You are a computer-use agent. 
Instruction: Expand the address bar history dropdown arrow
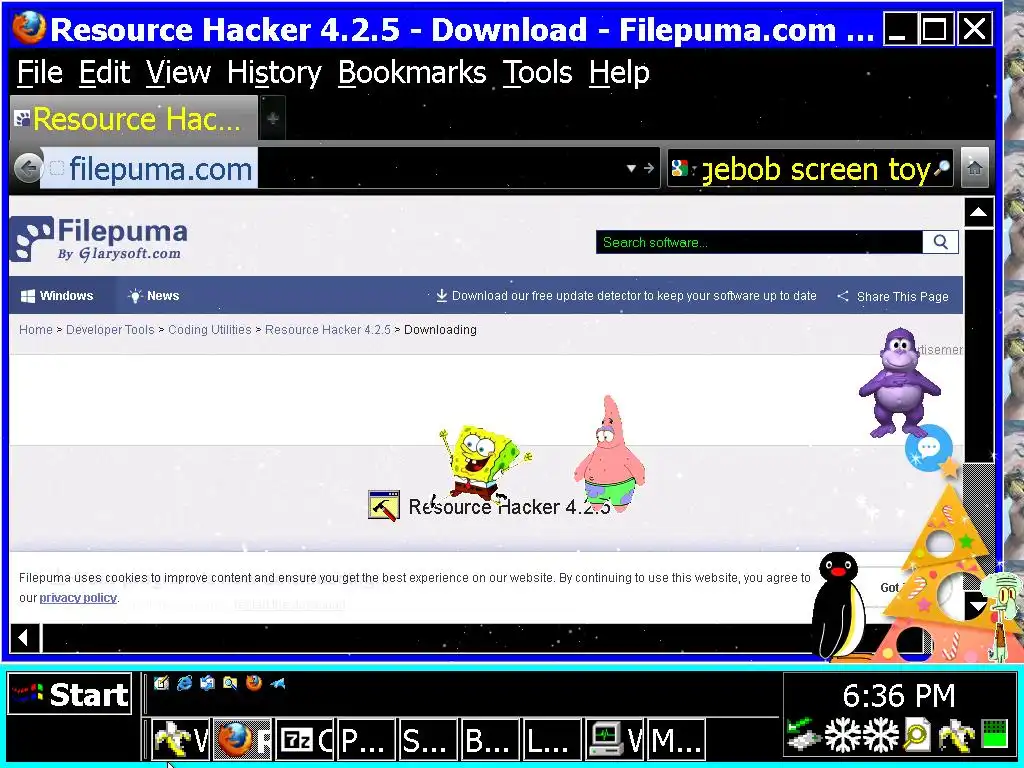coord(631,168)
